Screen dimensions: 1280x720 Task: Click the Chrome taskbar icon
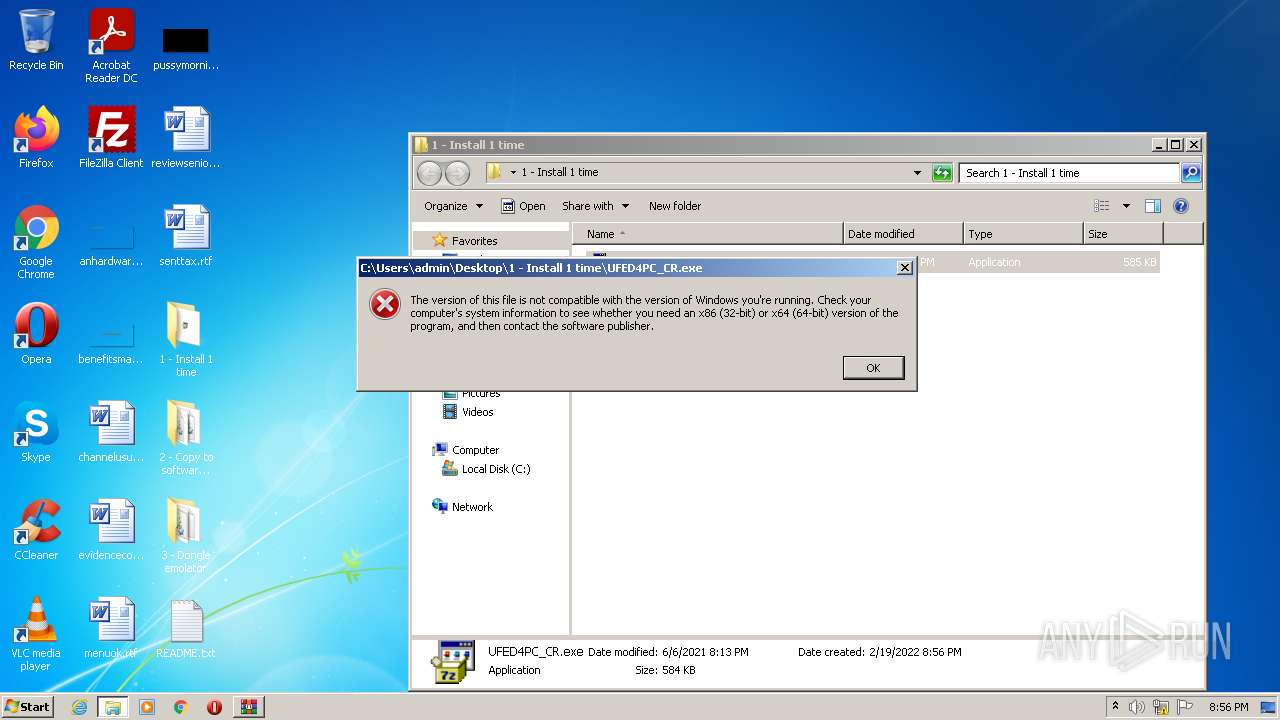point(181,707)
